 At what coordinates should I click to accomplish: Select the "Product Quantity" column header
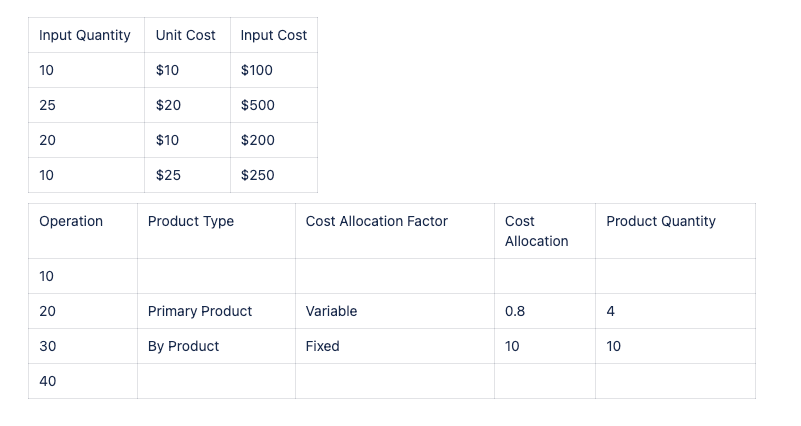click(661, 221)
